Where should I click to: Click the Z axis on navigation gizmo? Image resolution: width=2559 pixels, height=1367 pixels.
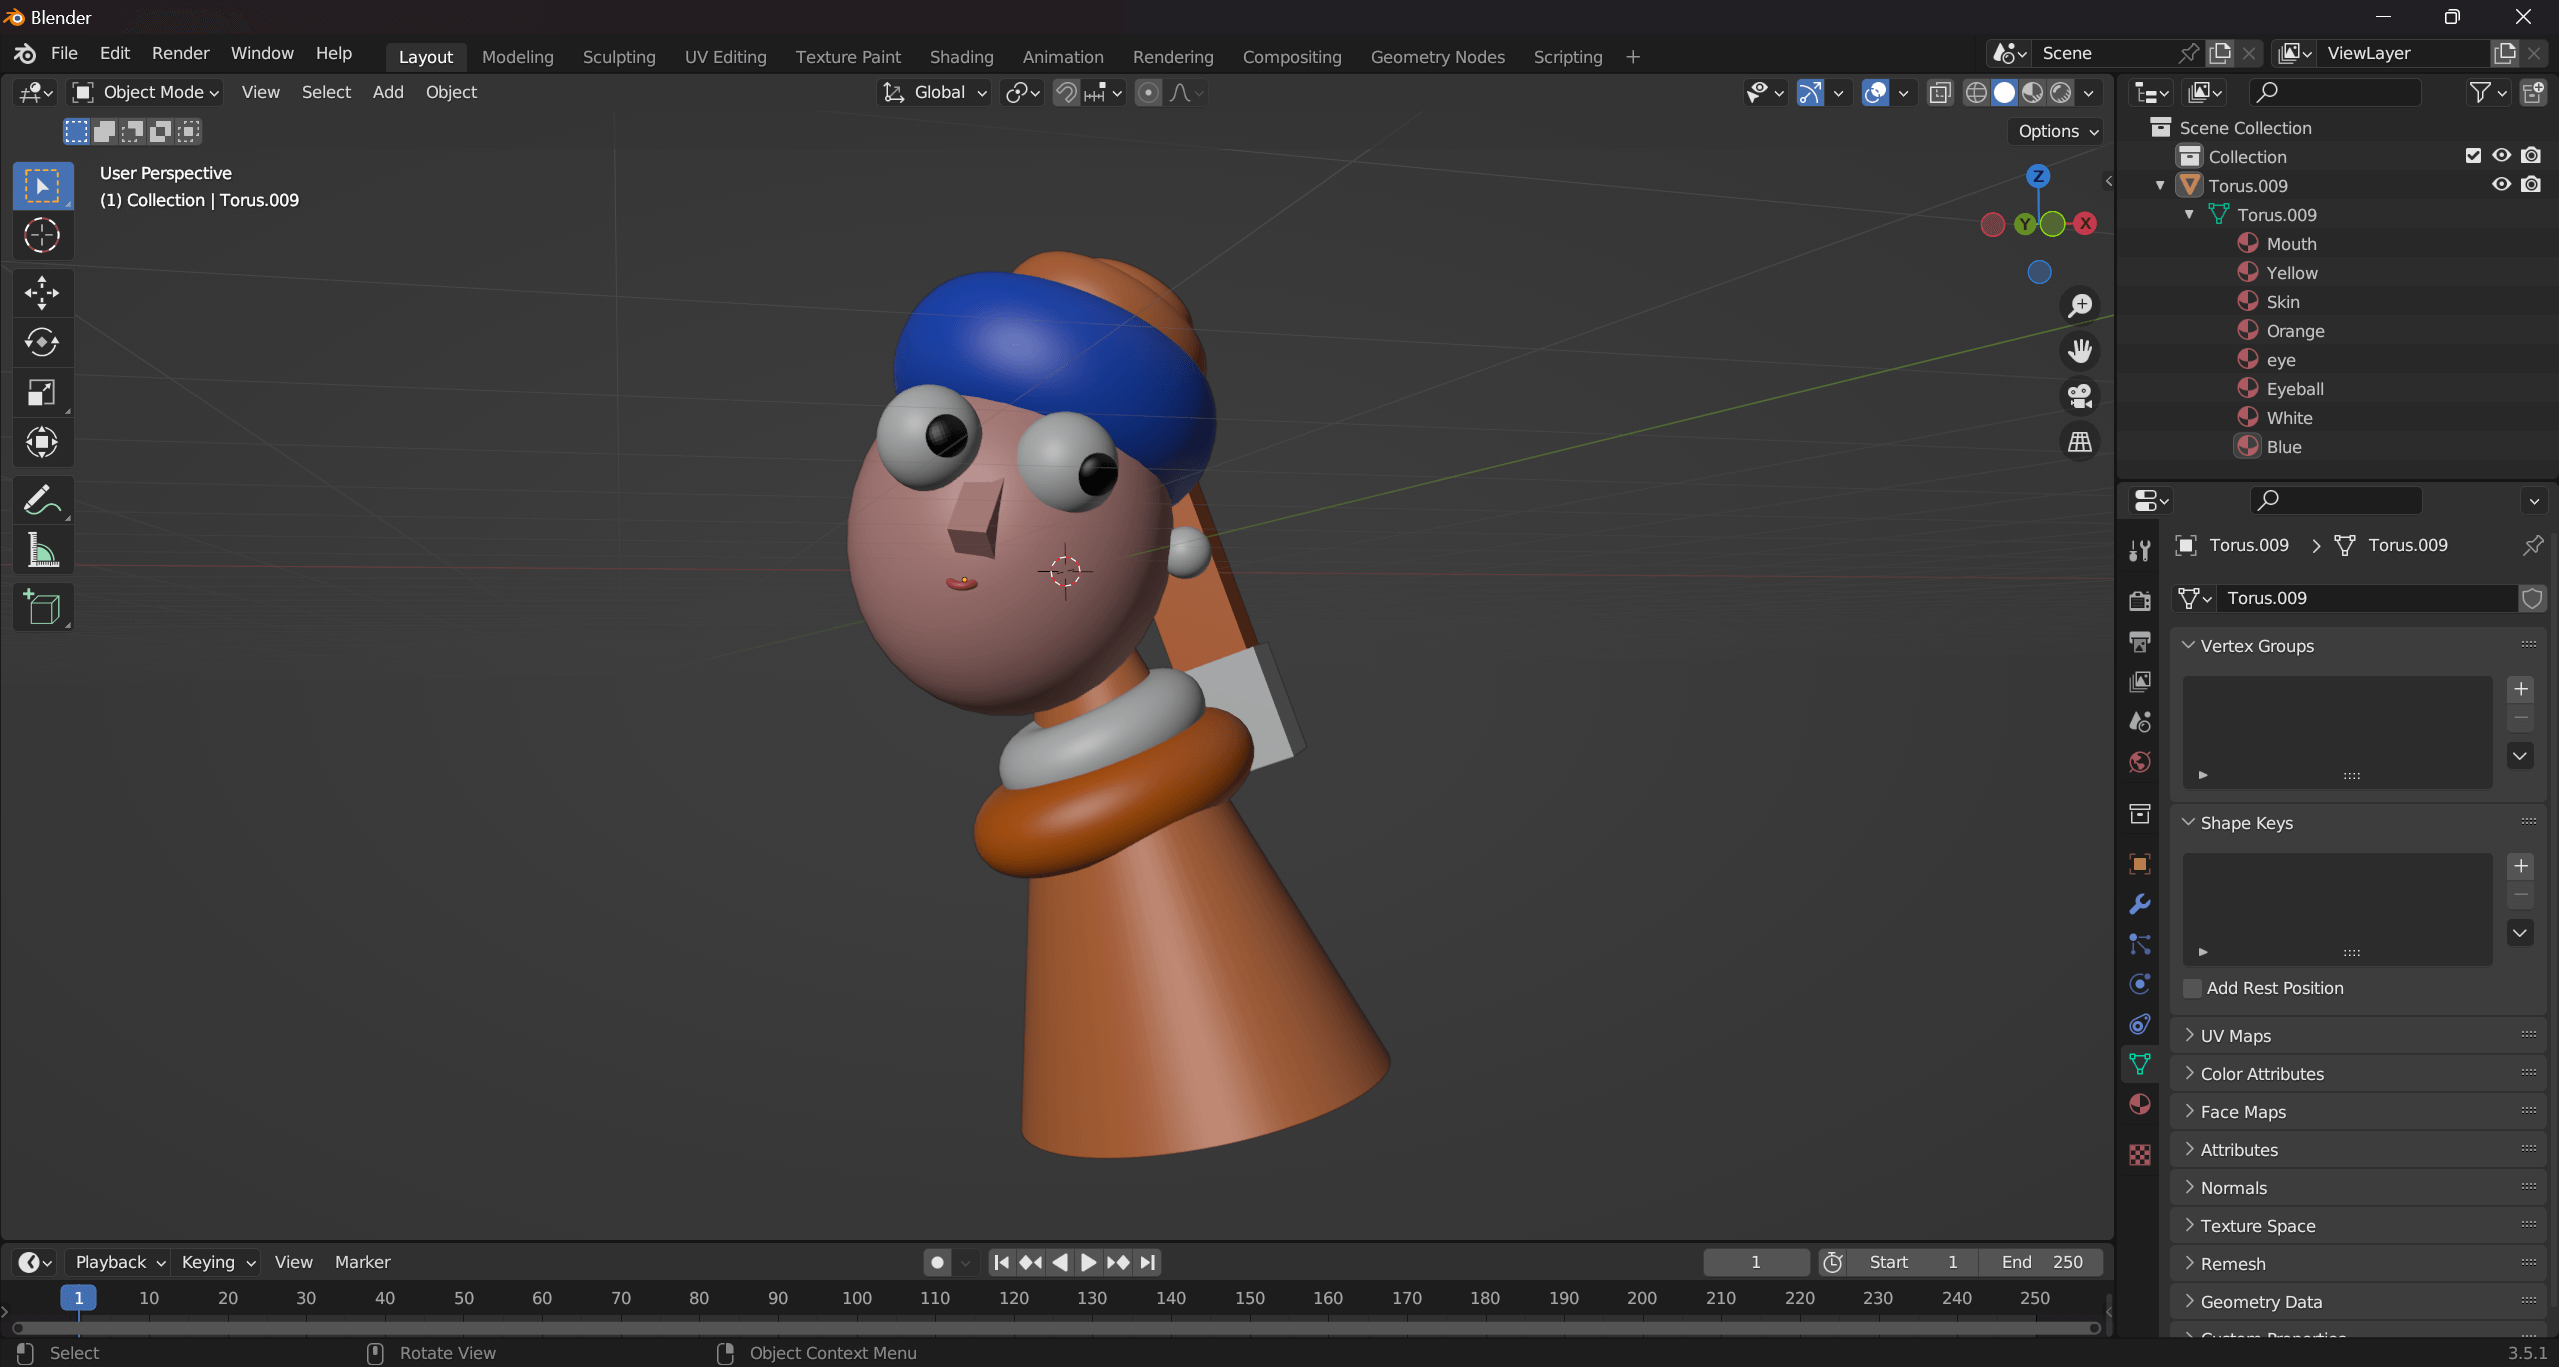click(2038, 176)
